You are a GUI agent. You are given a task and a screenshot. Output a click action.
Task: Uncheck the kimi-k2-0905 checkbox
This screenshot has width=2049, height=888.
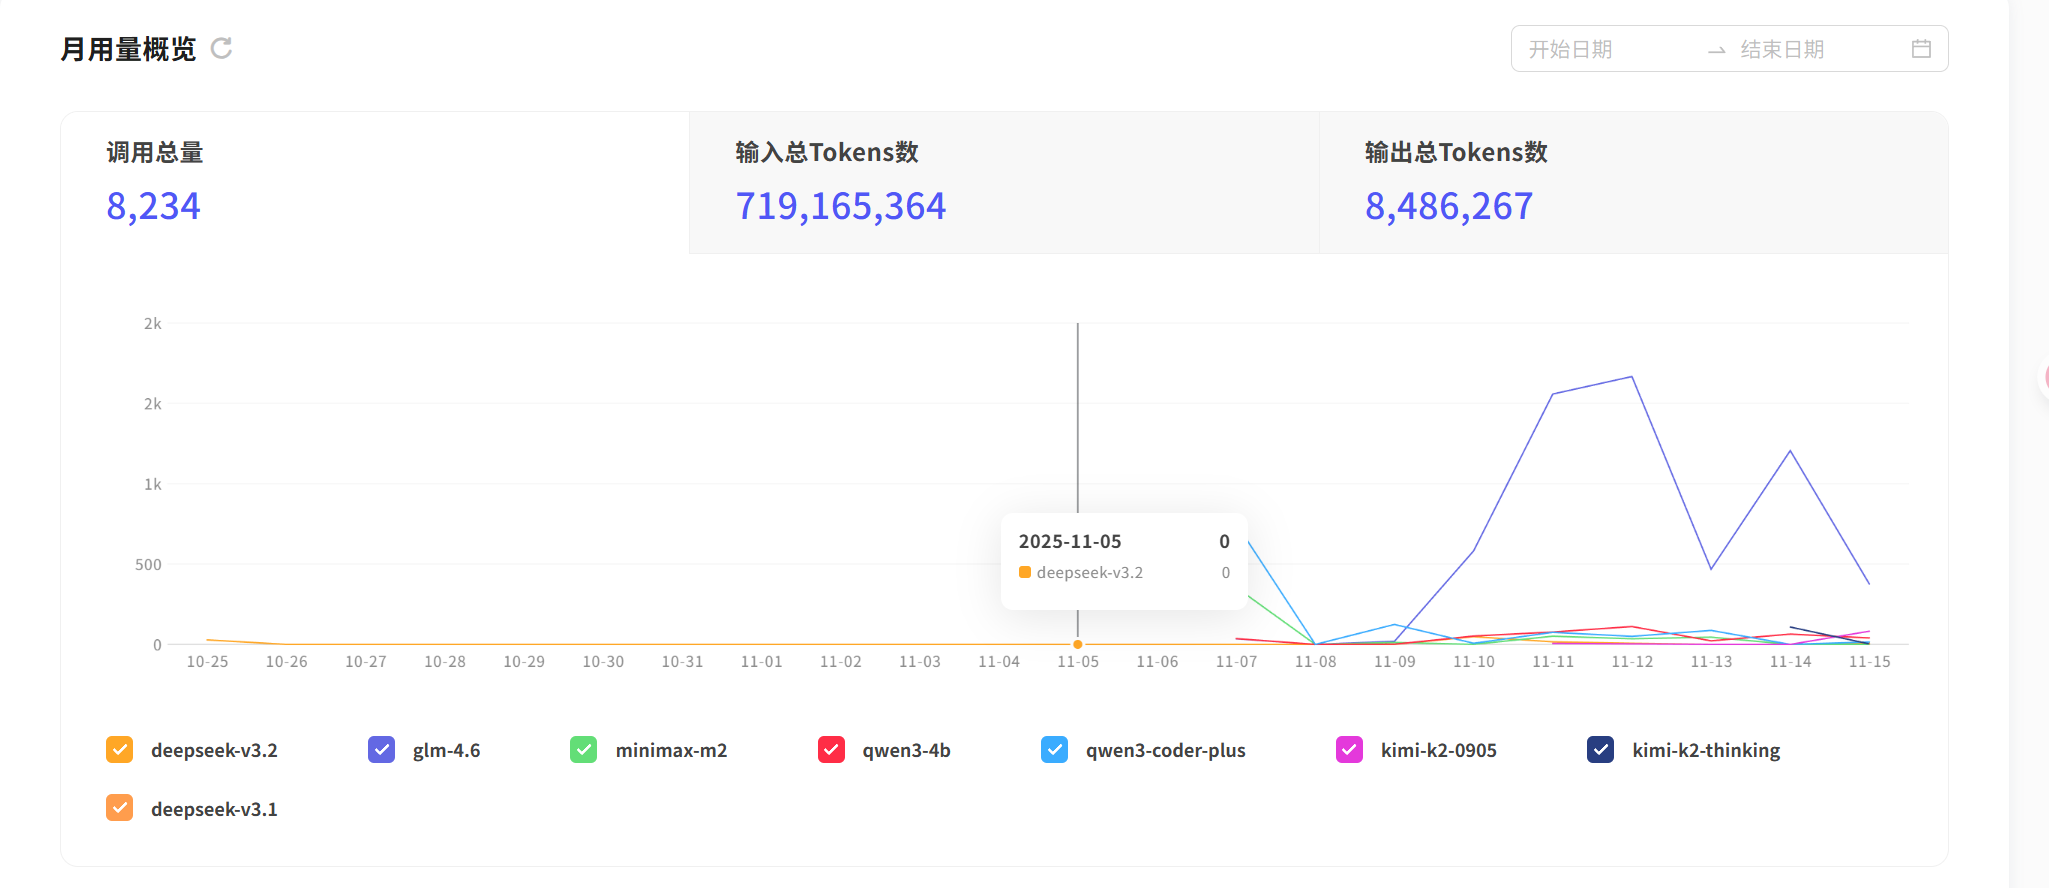click(x=1349, y=750)
